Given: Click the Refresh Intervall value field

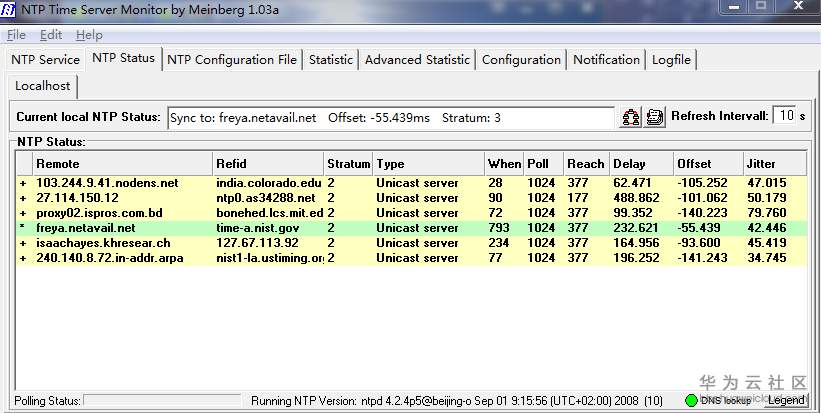Looking at the screenshot, I should click(x=784, y=116).
